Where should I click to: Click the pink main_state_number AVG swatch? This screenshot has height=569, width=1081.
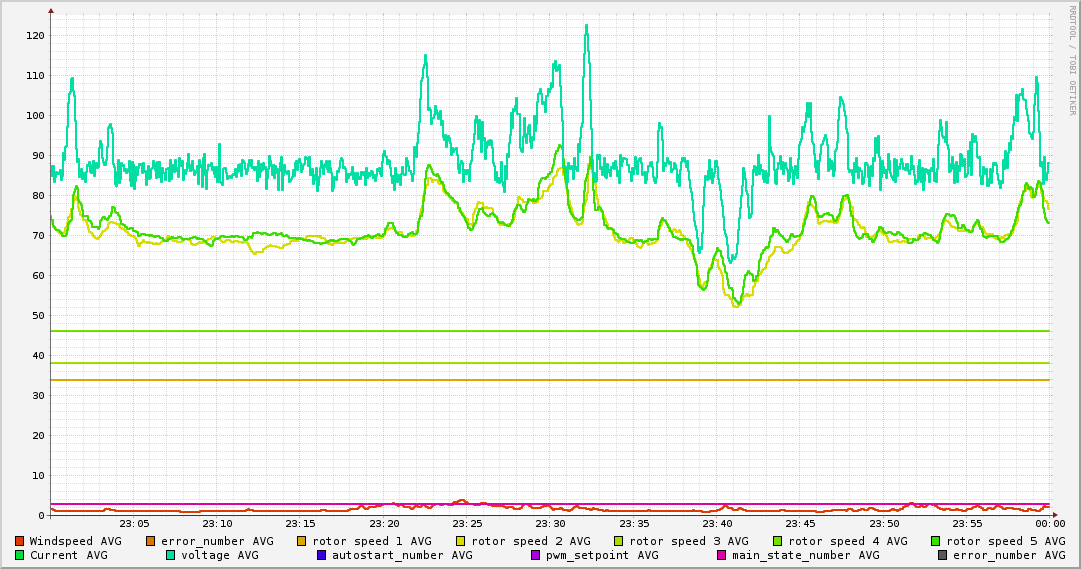721,555
